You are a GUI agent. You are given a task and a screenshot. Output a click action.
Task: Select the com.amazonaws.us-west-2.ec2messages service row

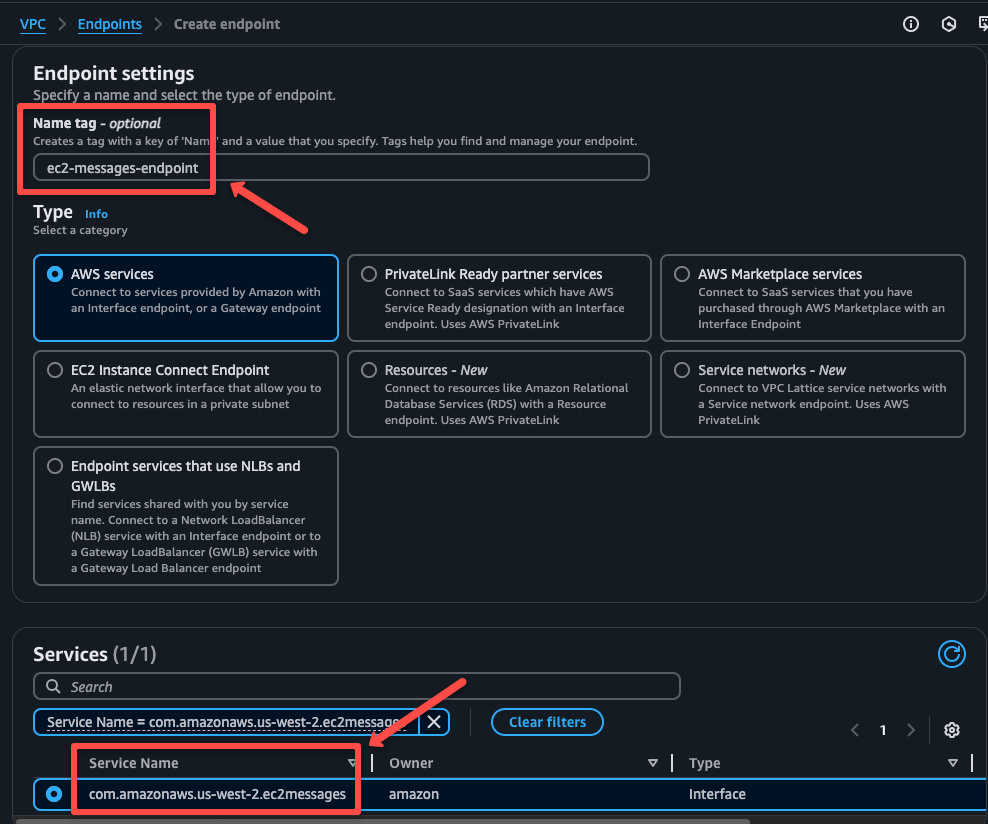[x=53, y=794]
